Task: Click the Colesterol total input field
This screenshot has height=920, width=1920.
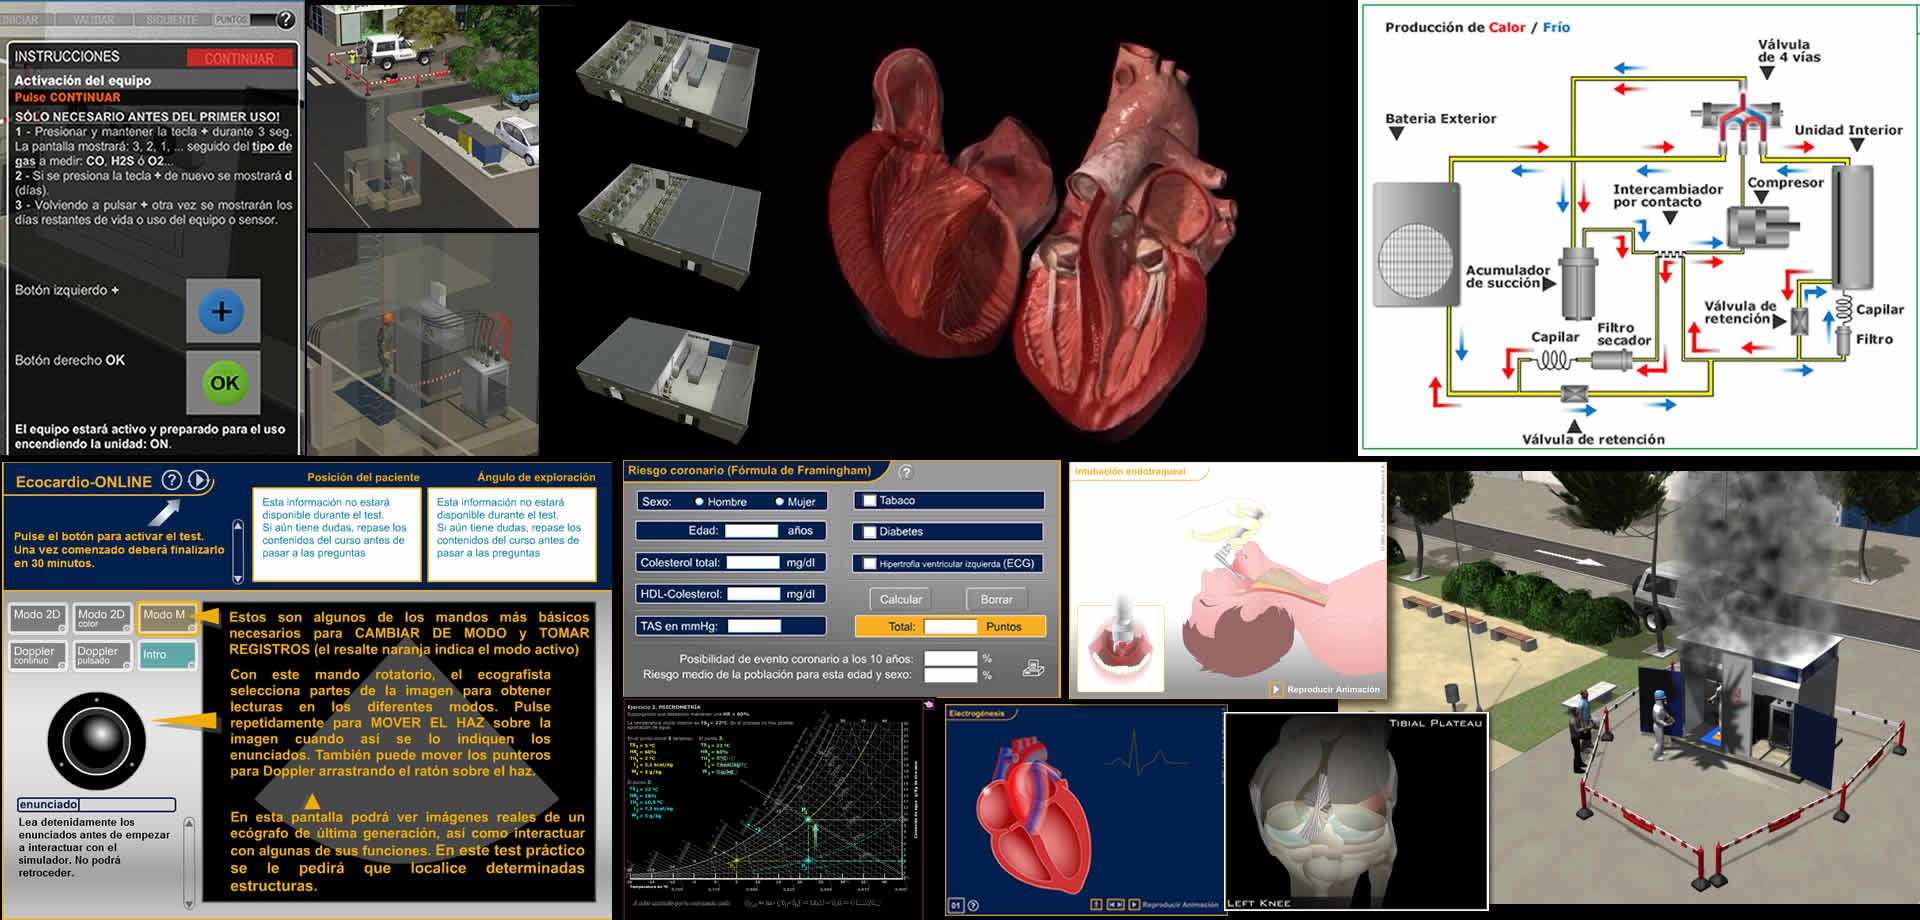Action: [752, 563]
